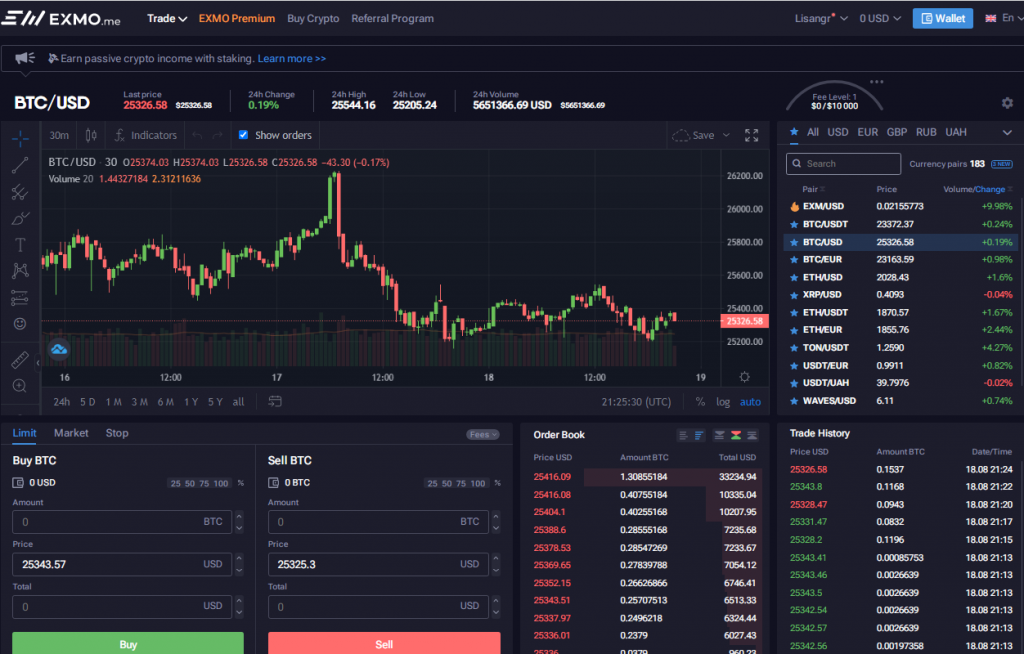Click the announcements megaphone icon
This screenshot has height=654, width=1024.
tap(25, 58)
